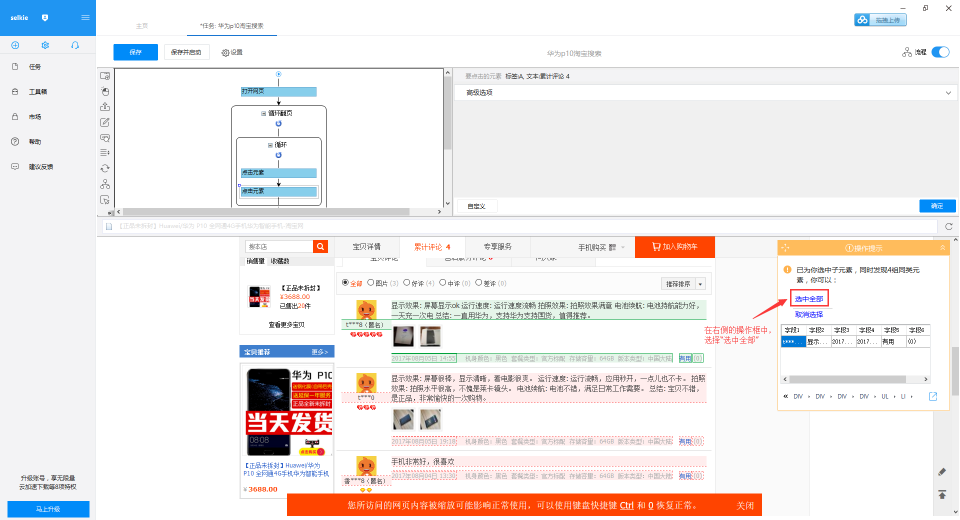Image resolution: width=960 pixels, height=520 pixels.
Task: Select the extract-data upload tool icon
Action: [105, 107]
